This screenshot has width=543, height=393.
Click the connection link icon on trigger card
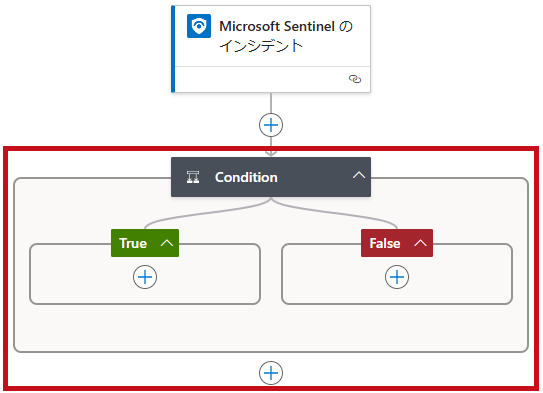click(x=355, y=79)
